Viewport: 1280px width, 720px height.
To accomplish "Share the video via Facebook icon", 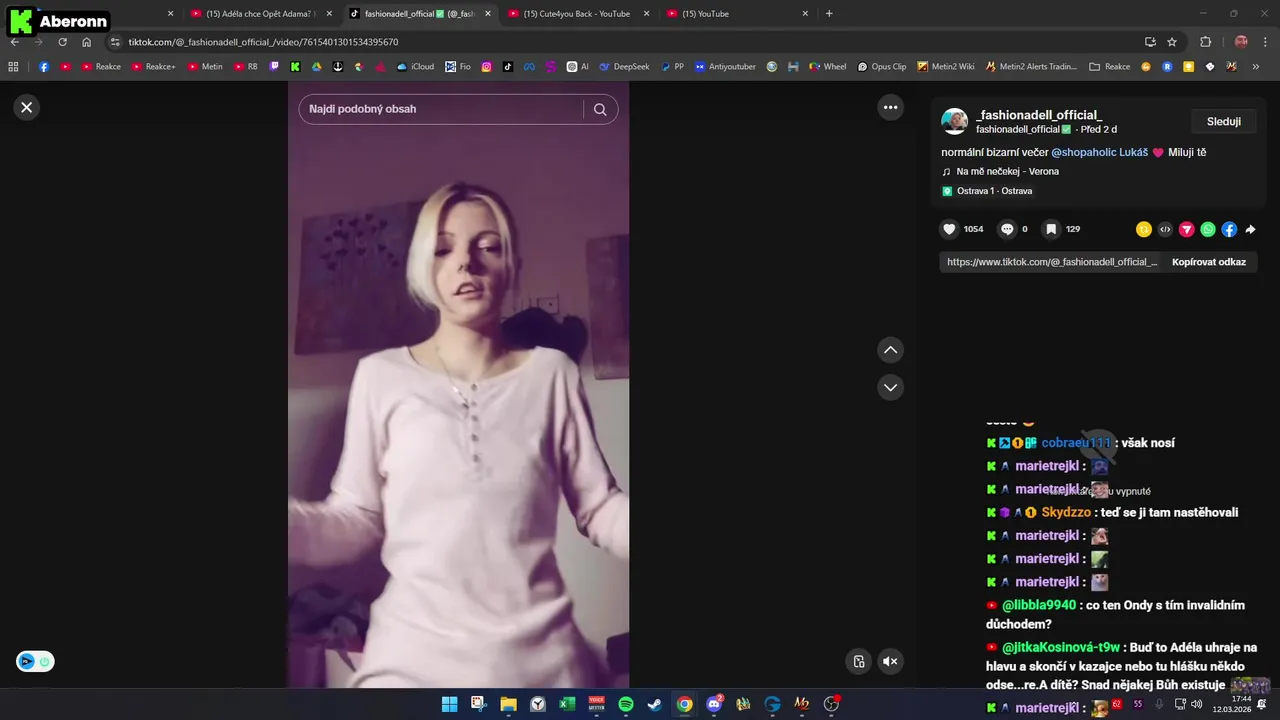I will click(1229, 229).
